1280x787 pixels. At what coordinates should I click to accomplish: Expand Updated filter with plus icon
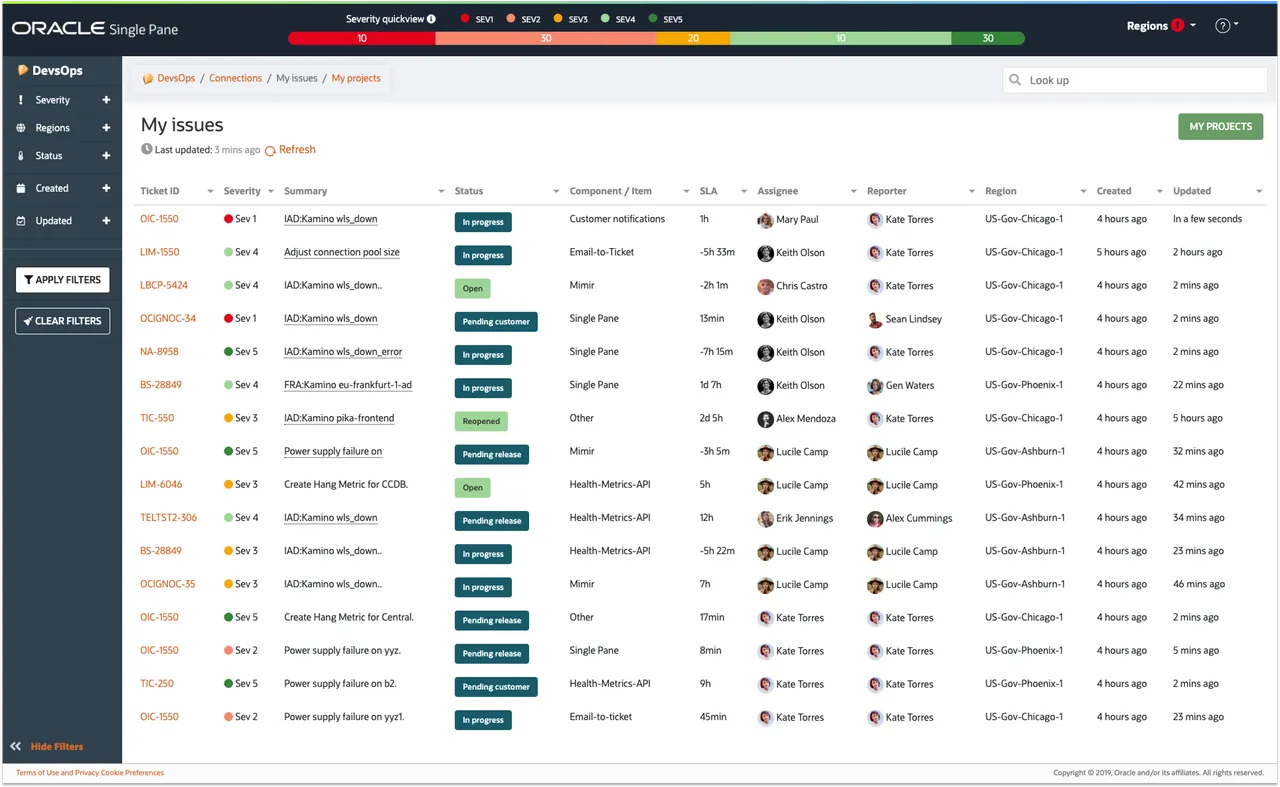click(106, 221)
